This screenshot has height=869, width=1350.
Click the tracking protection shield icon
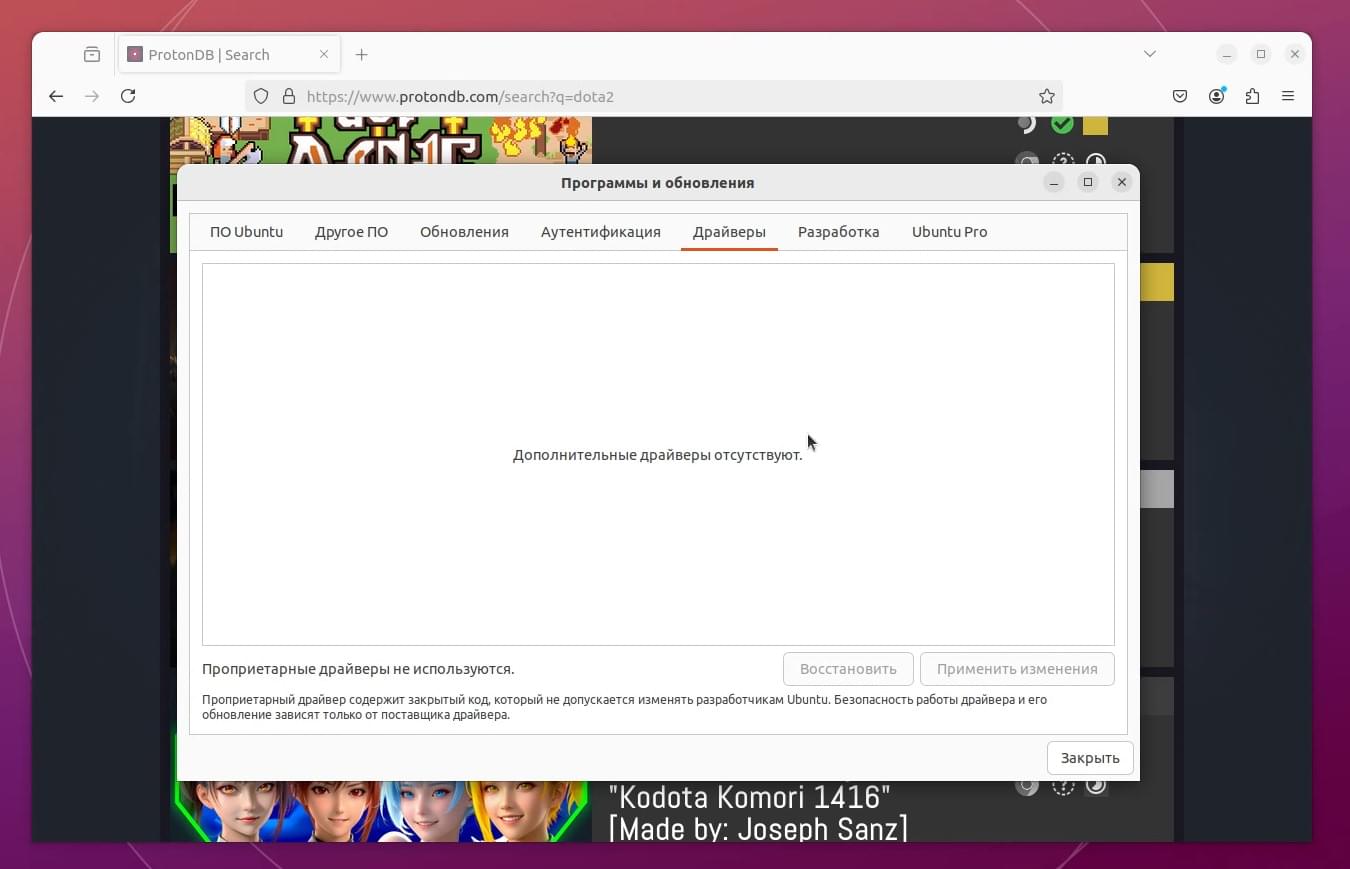[x=261, y=96]
